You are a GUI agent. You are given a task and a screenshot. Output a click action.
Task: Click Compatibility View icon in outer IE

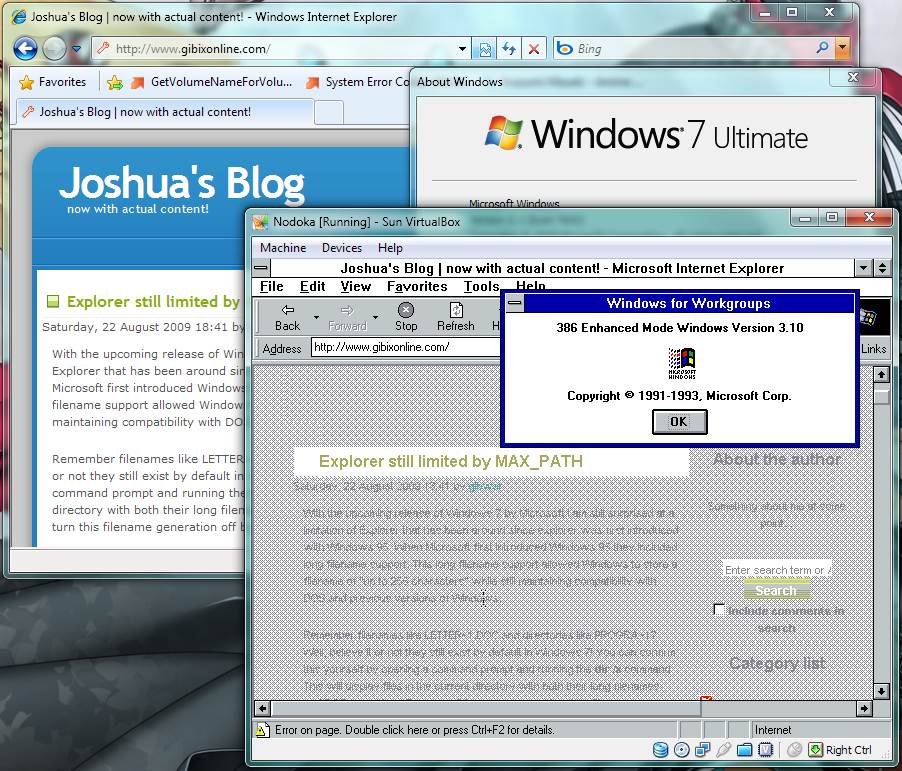485,49
